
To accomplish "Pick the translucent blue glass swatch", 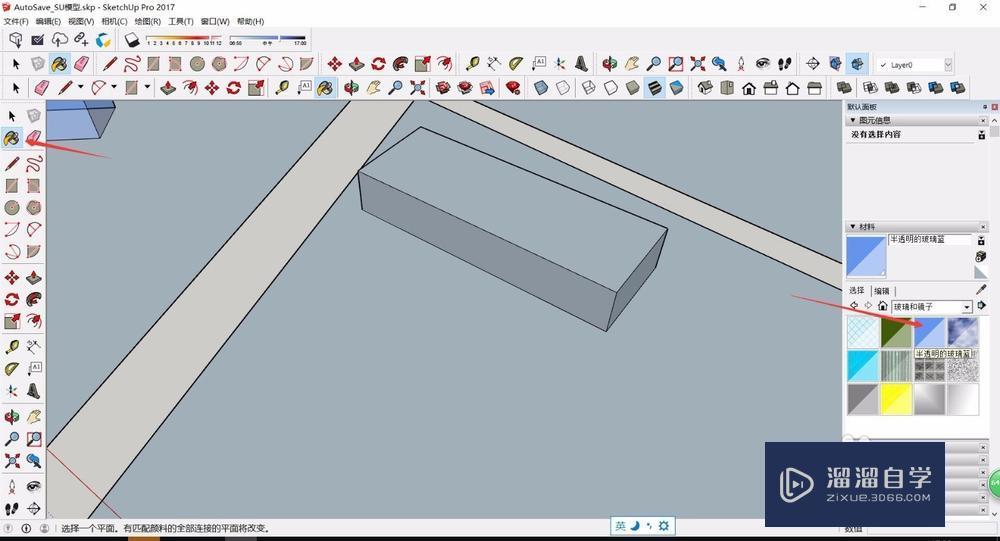I will click(x=930, y=332).
